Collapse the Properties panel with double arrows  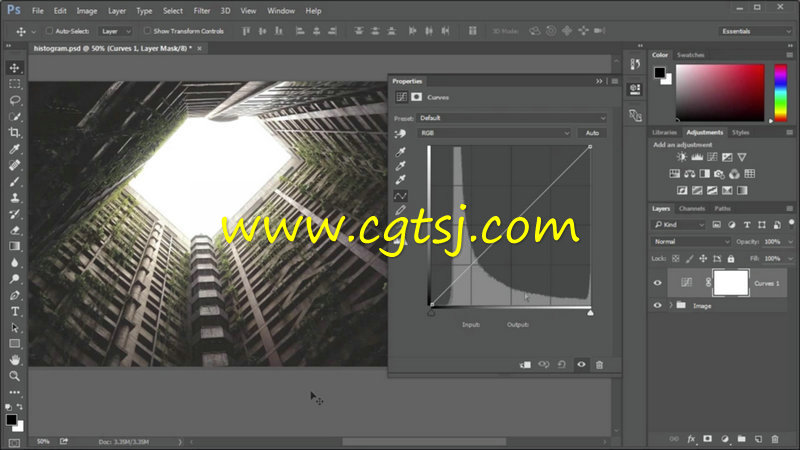(x=599, y=81)
